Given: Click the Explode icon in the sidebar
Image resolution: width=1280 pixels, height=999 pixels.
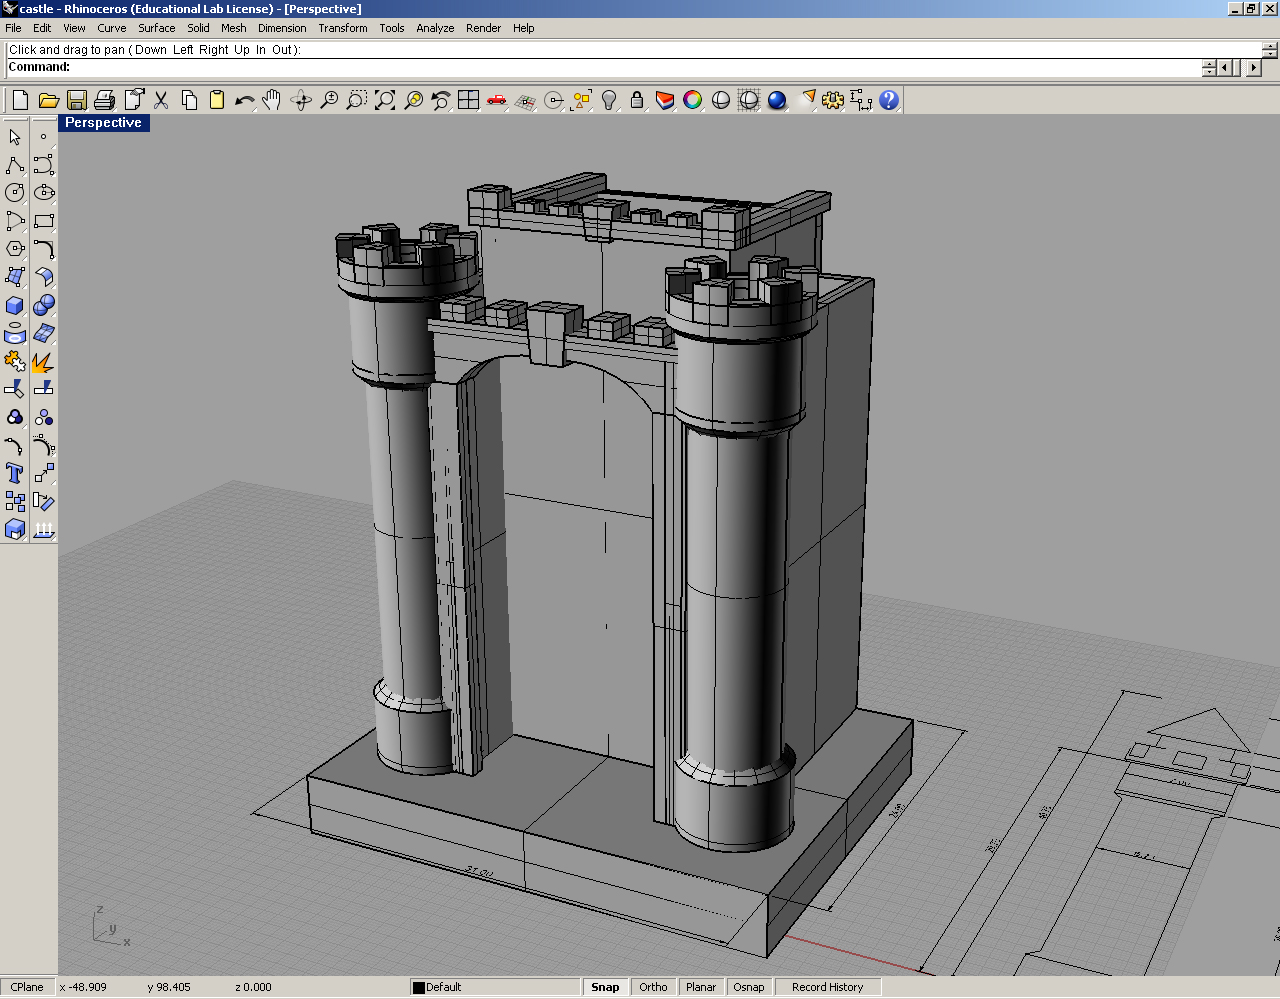Looking at the screenshot, I should (x=43, y=361).
